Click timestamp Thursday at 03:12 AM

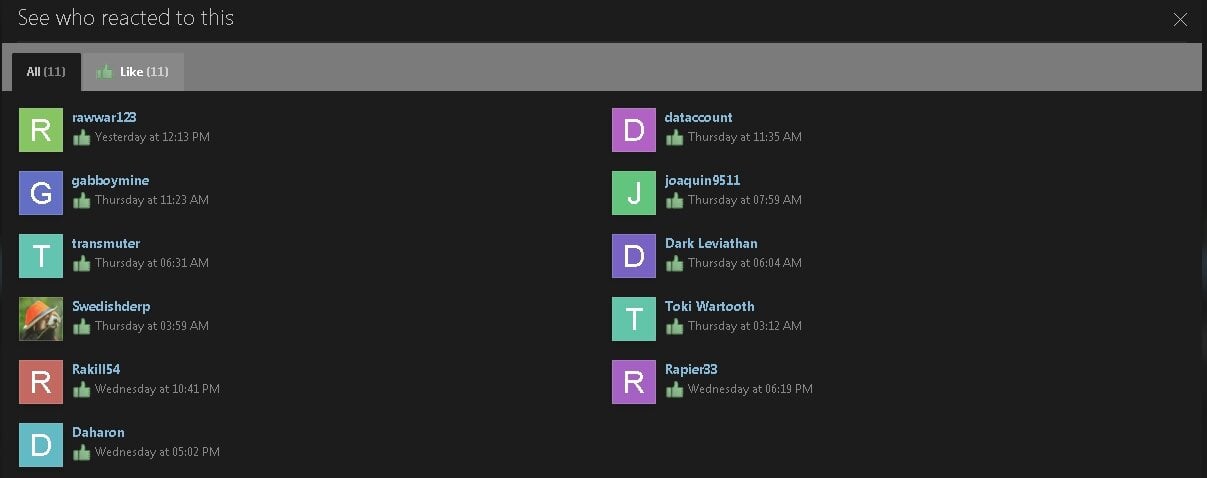tap(745, 326)
